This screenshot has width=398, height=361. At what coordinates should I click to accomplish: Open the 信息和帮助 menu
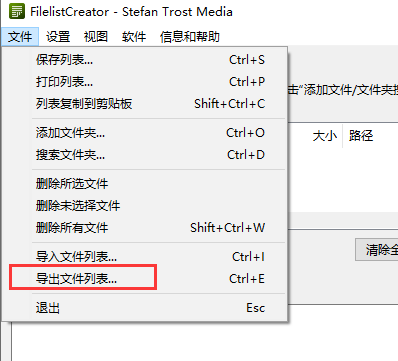(190, 36)
